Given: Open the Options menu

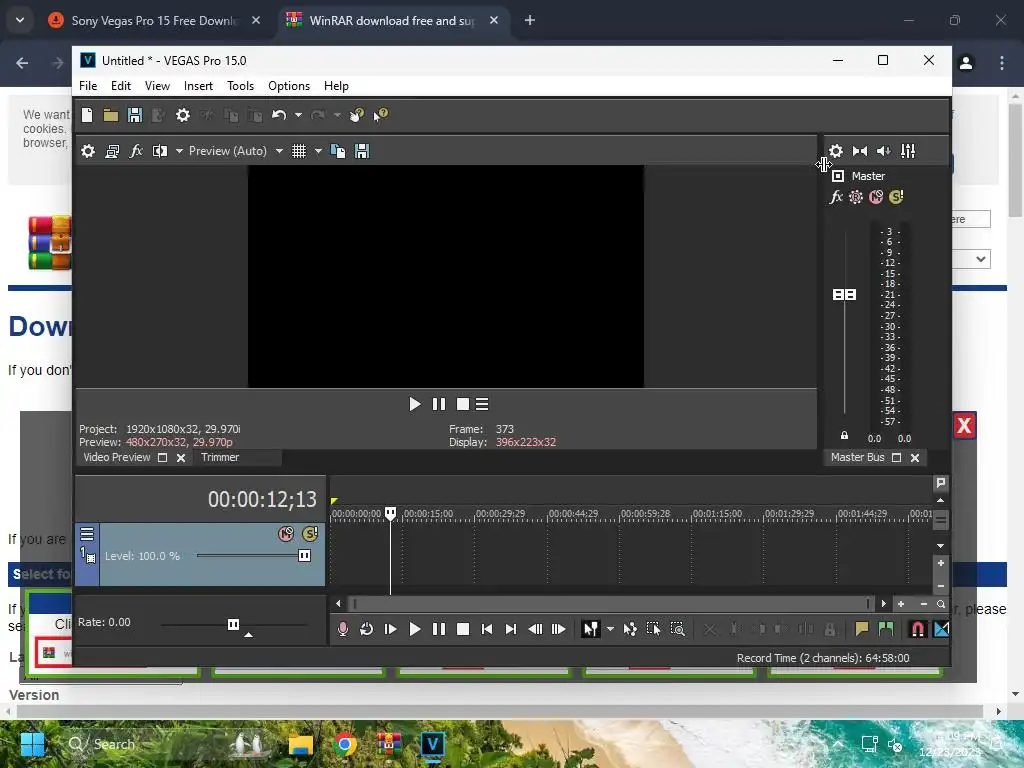Looking at the screenshot, I should 289,86.
